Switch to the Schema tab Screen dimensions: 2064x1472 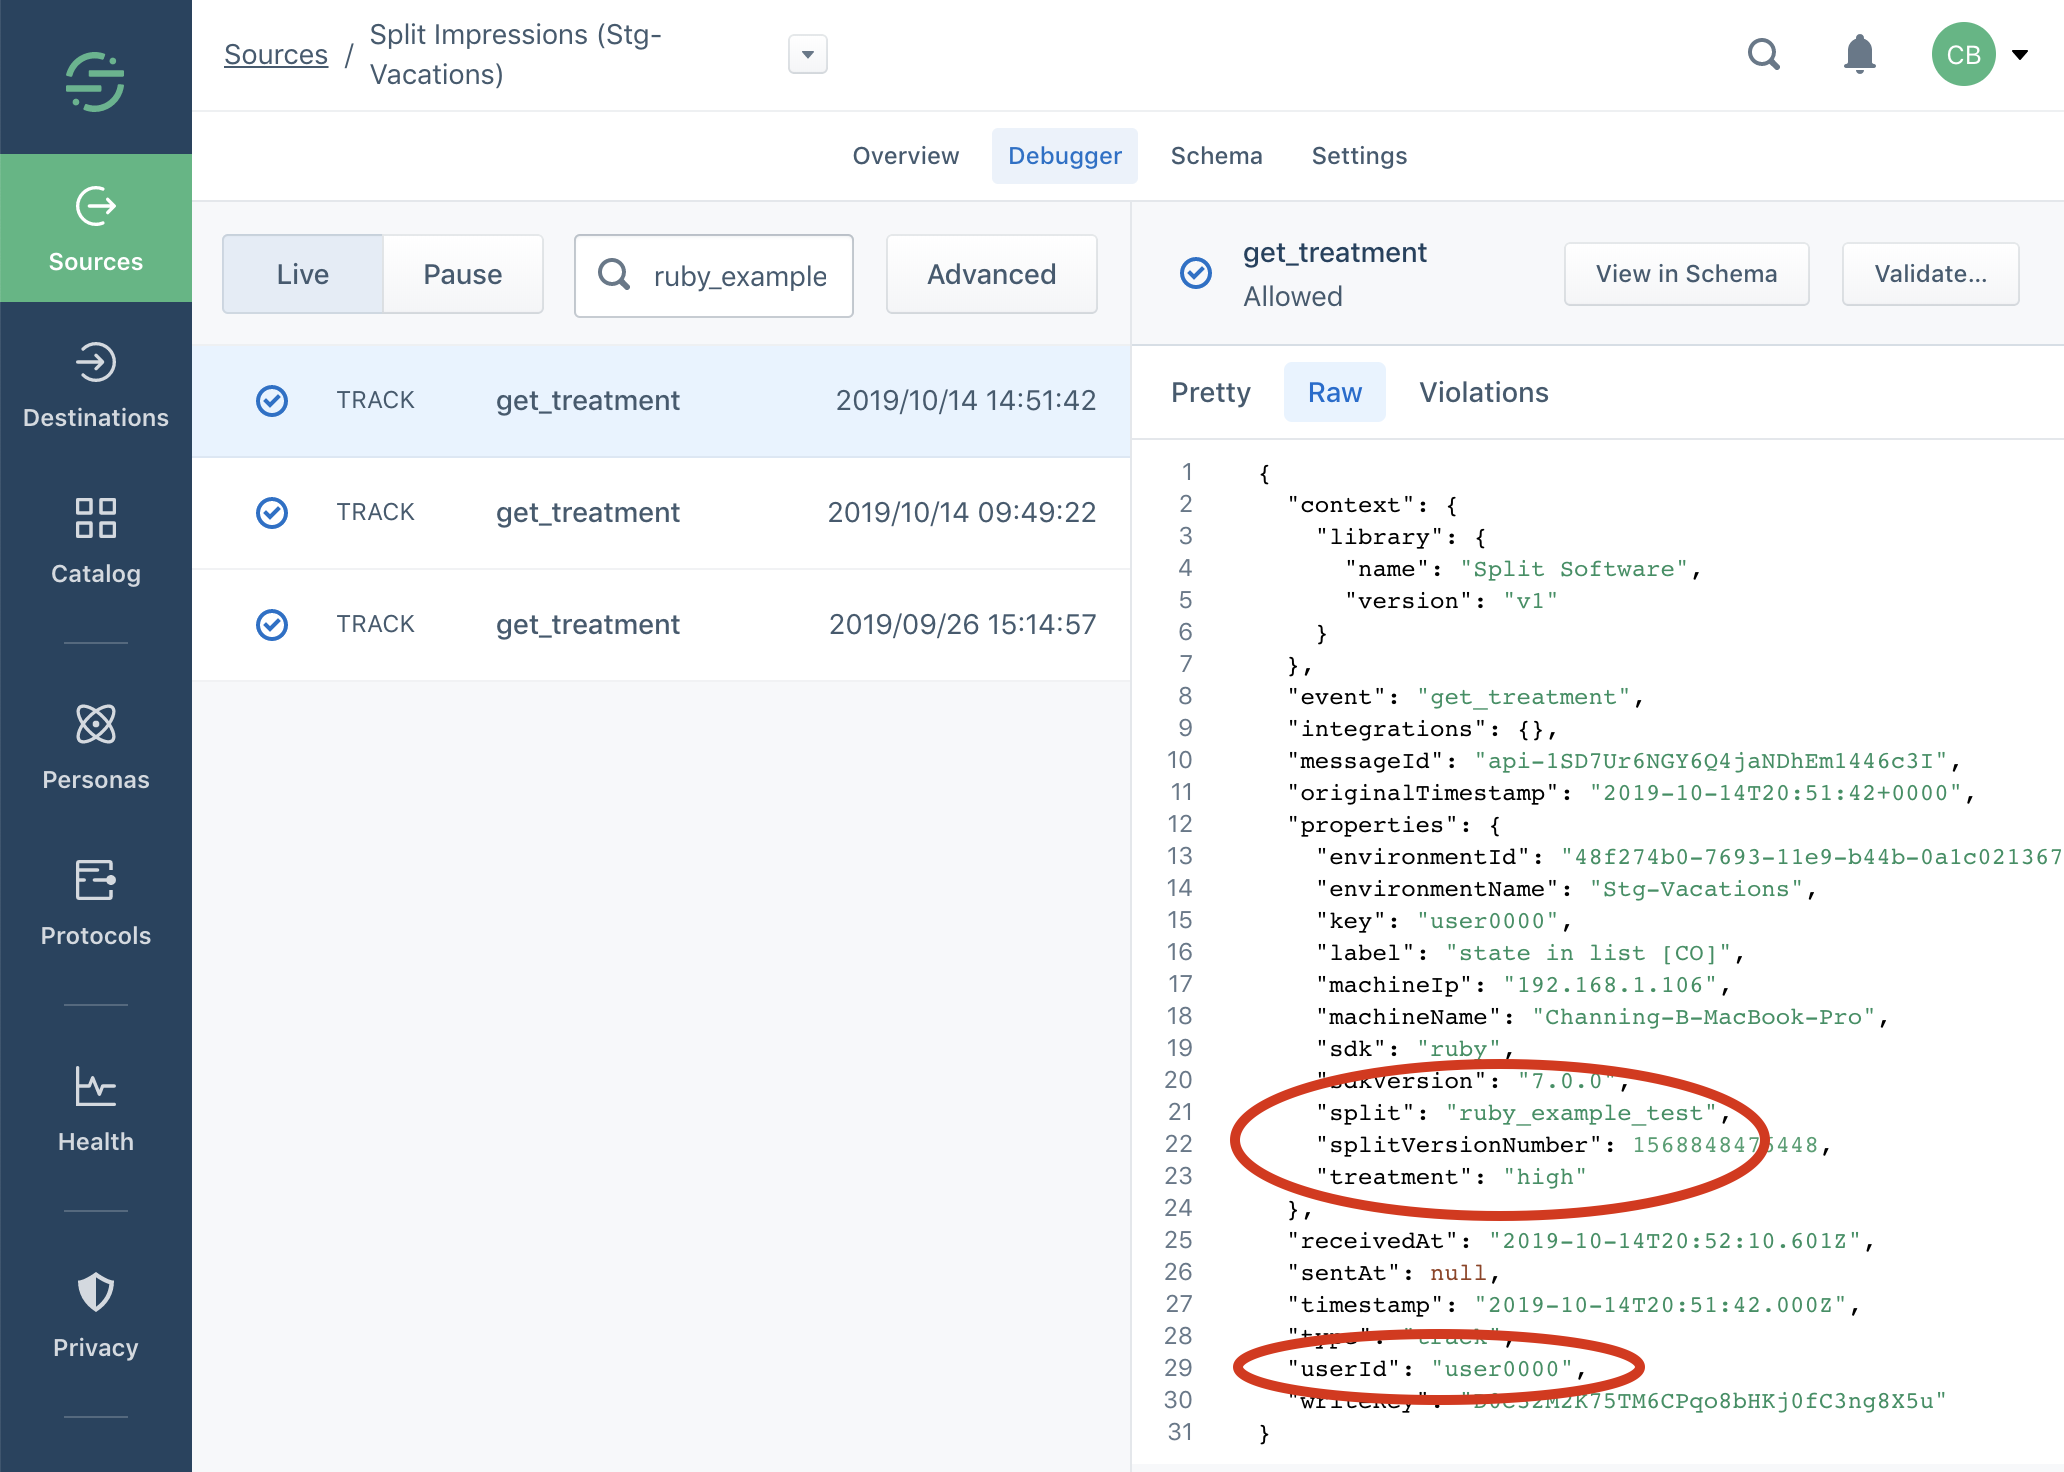pos(1216,156)
